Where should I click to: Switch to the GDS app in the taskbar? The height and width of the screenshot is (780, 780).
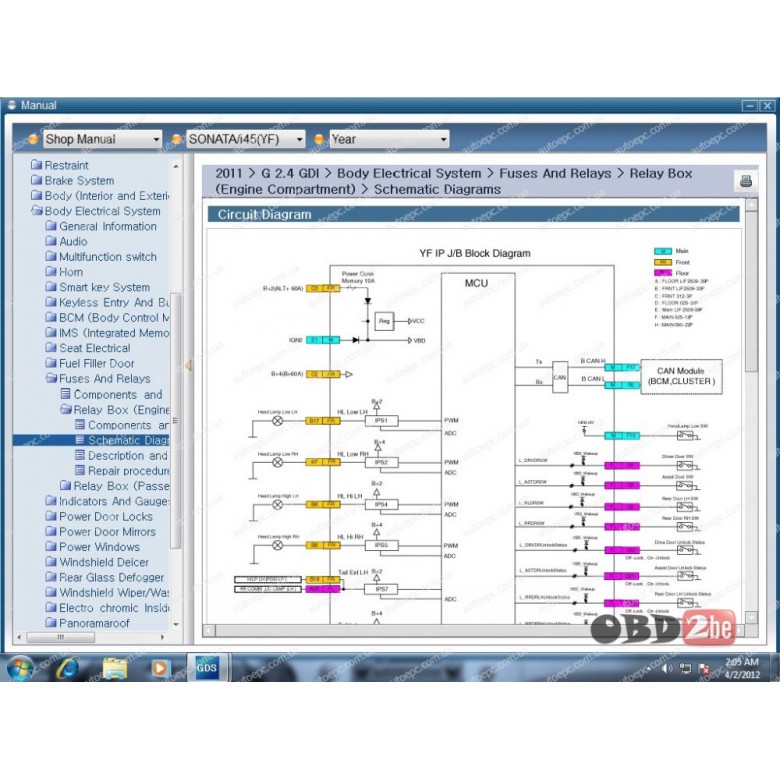pos(206,667)
